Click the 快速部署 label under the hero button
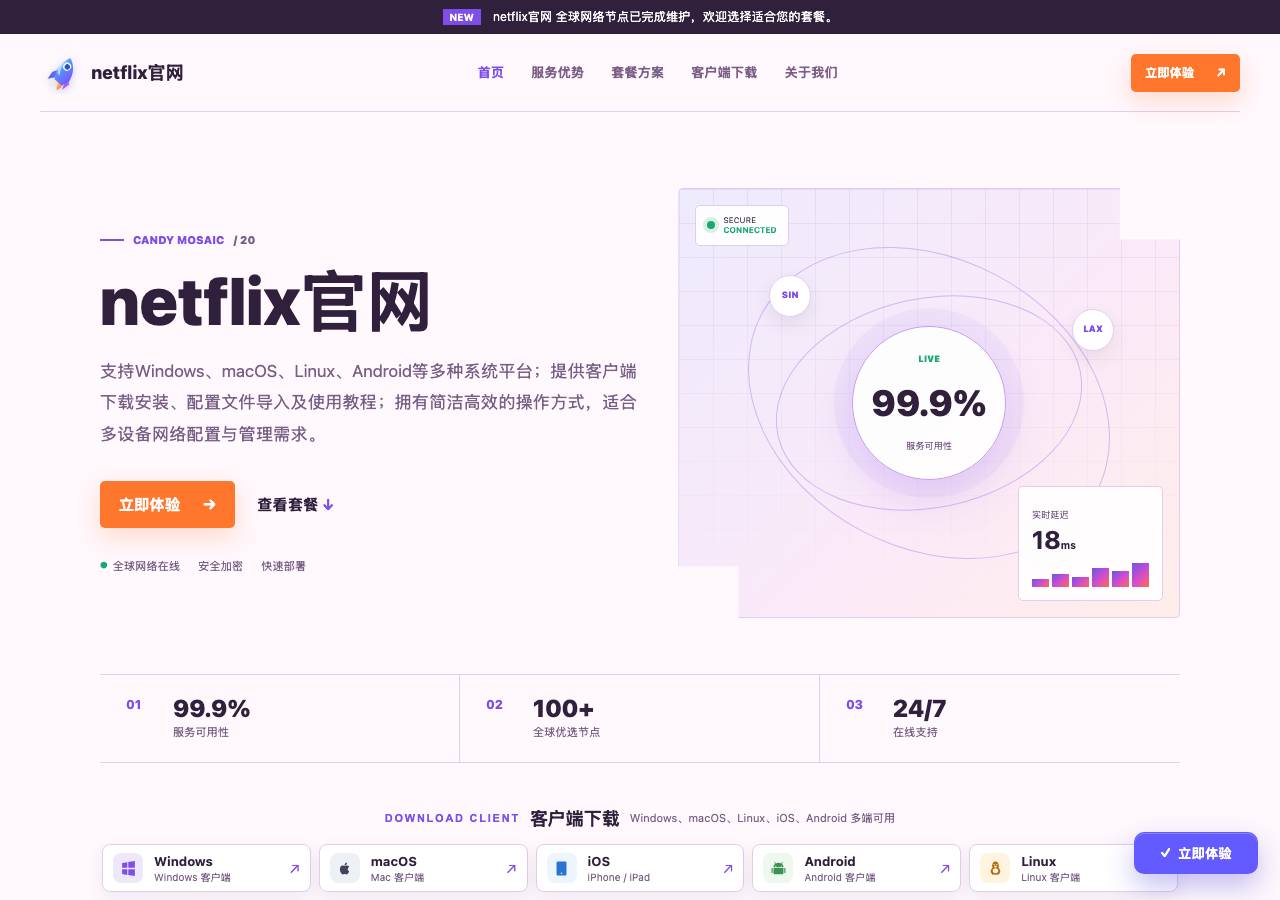1280x900 pixels. point(284,566)
